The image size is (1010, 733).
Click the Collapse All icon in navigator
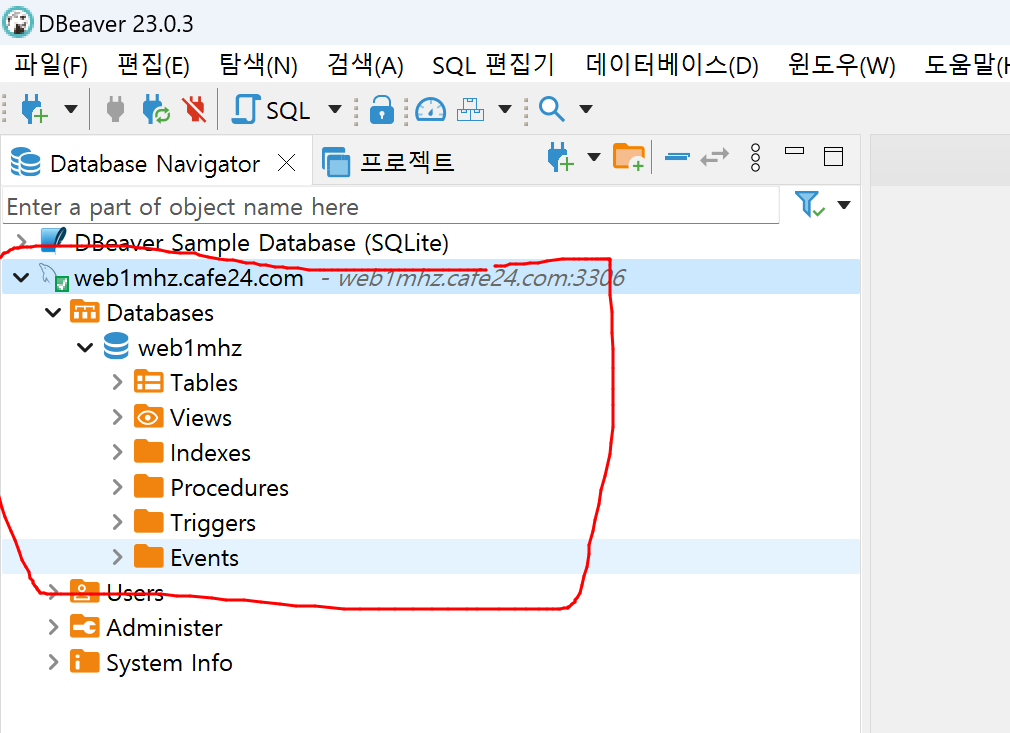677,157
